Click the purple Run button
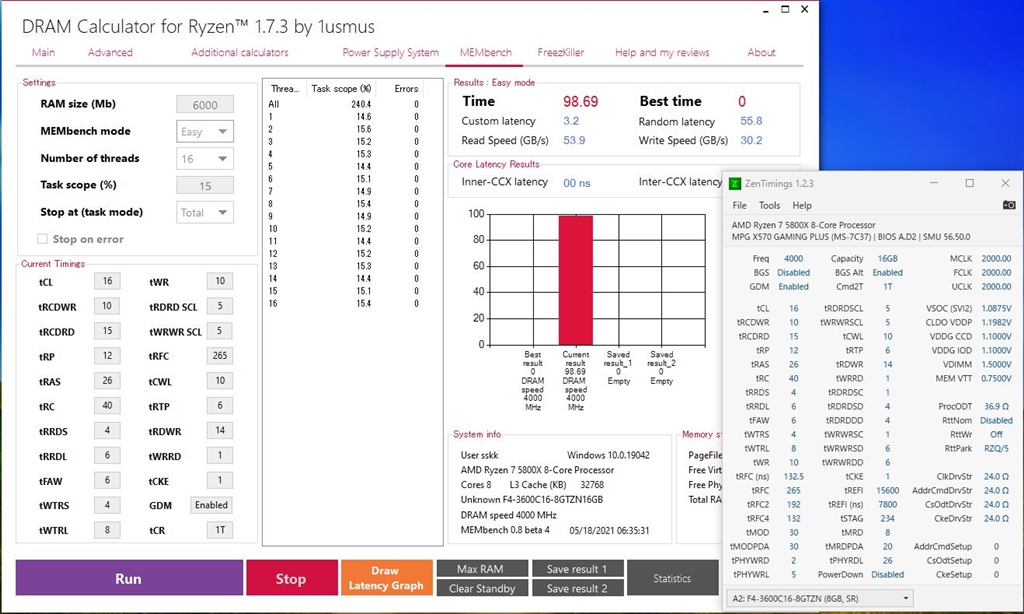Image resolution: width=1024 pixels, height=614 pixels. coord(129,577)
